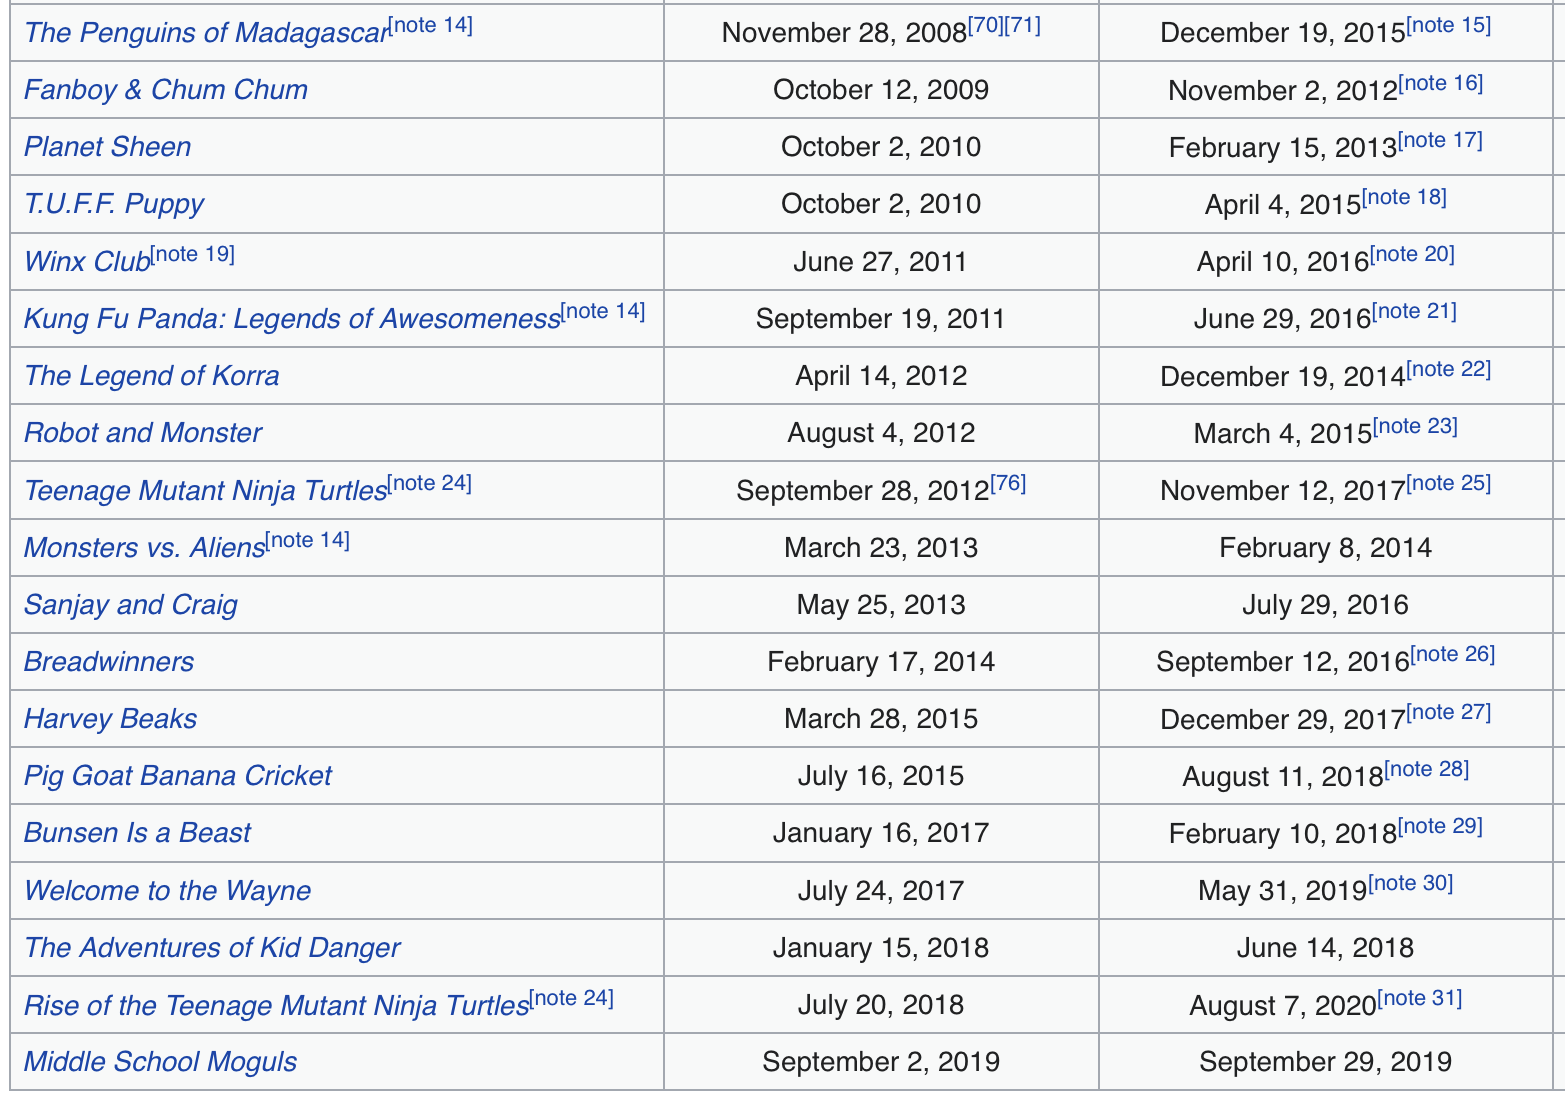Jump to note 30 footnote

click(1410, 883)
